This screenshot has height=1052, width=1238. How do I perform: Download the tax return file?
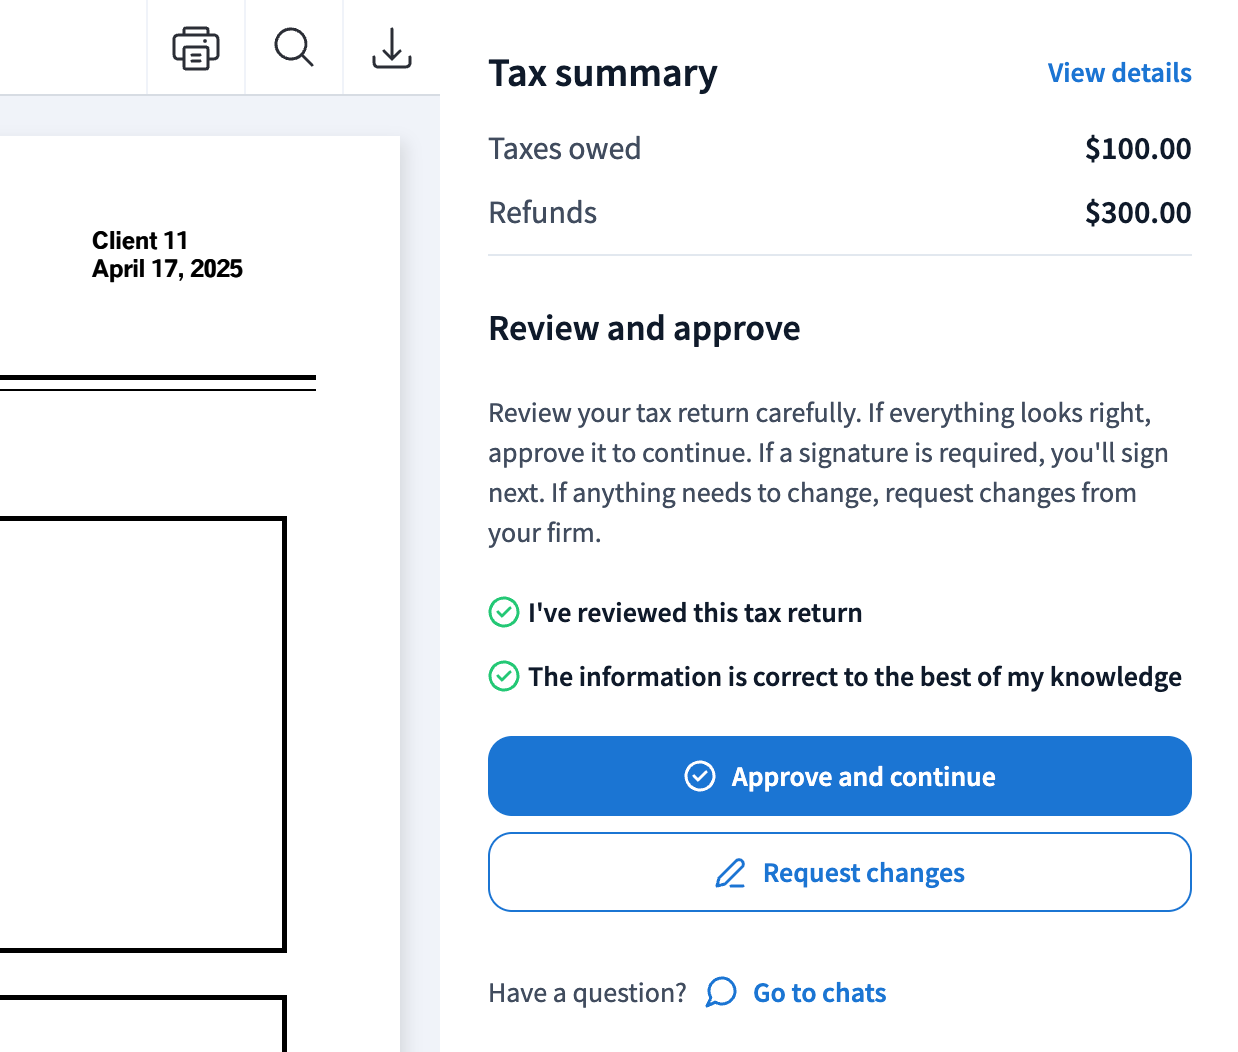[392, 48]
